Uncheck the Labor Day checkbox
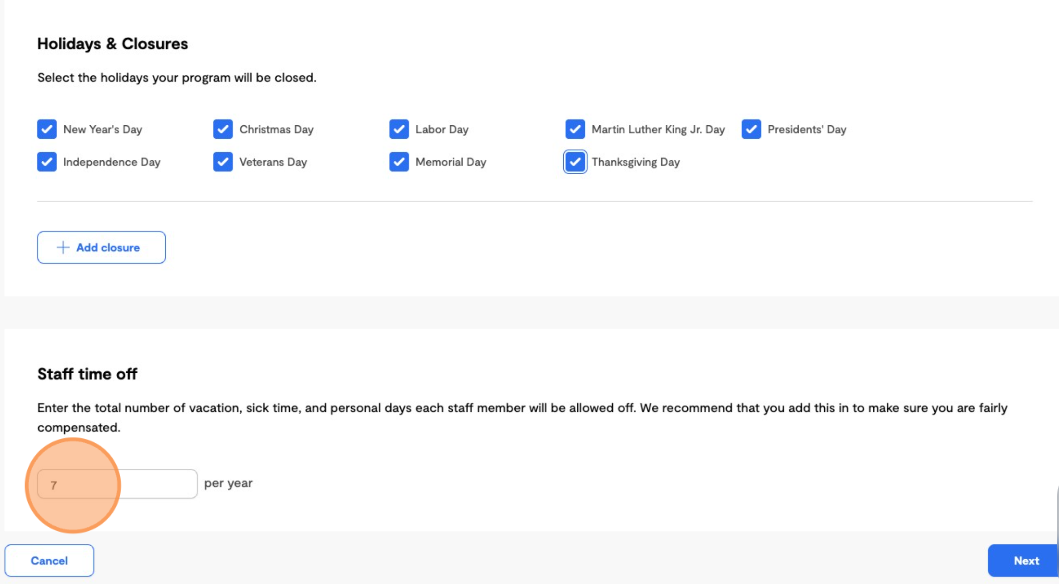The image size is (1059, 584). 399,129
